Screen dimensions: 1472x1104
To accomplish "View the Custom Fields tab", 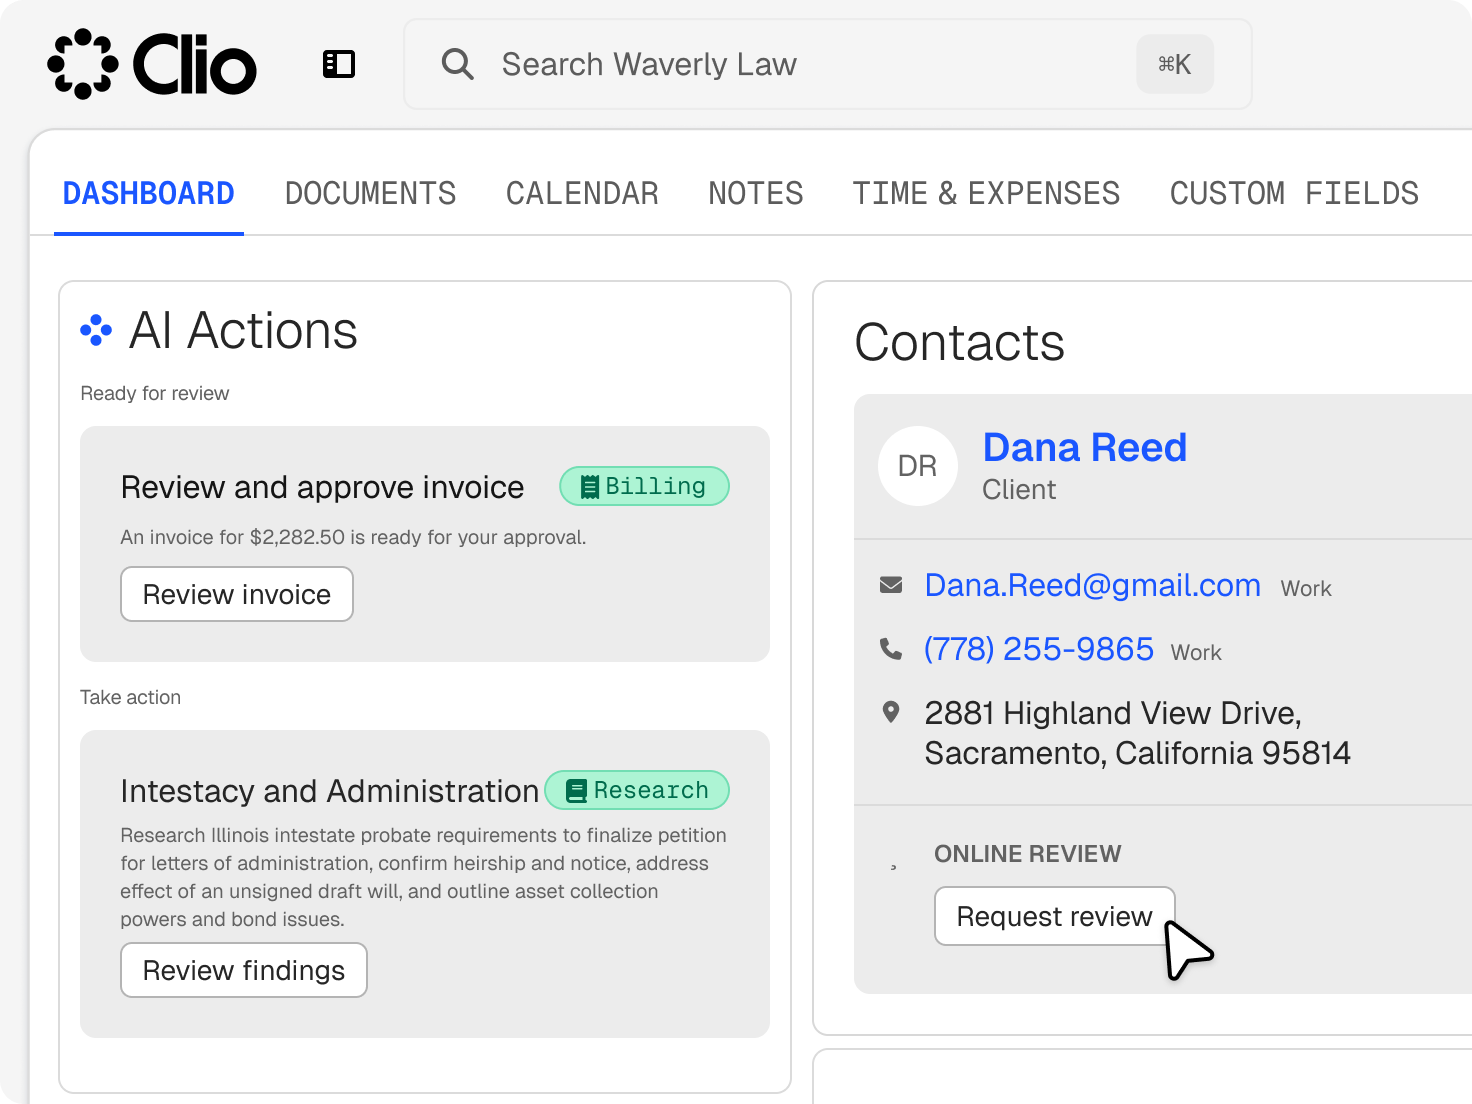I will (x=1295, y=193).
